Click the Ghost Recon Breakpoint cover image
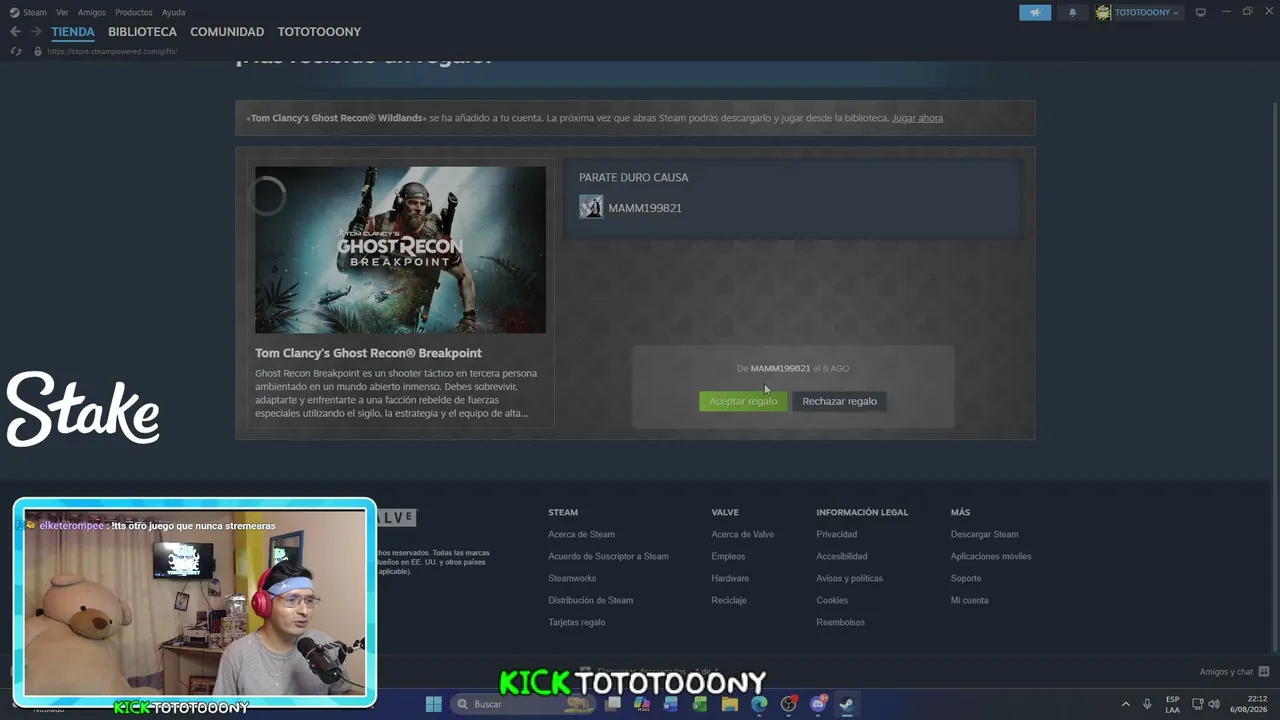The image size is (1280, 720). pyautogui.click(x=400, y=250)
